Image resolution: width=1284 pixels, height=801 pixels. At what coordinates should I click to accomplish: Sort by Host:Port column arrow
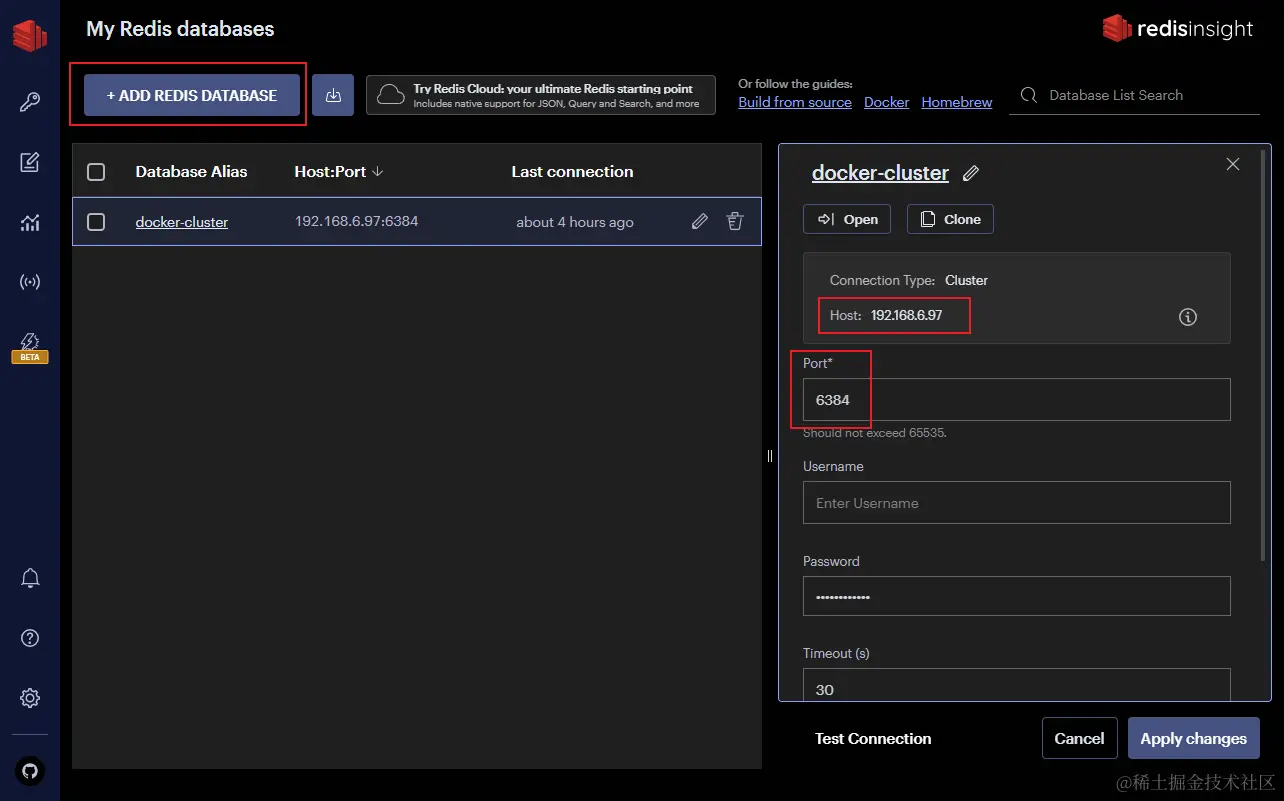click(x=377, y=172)
